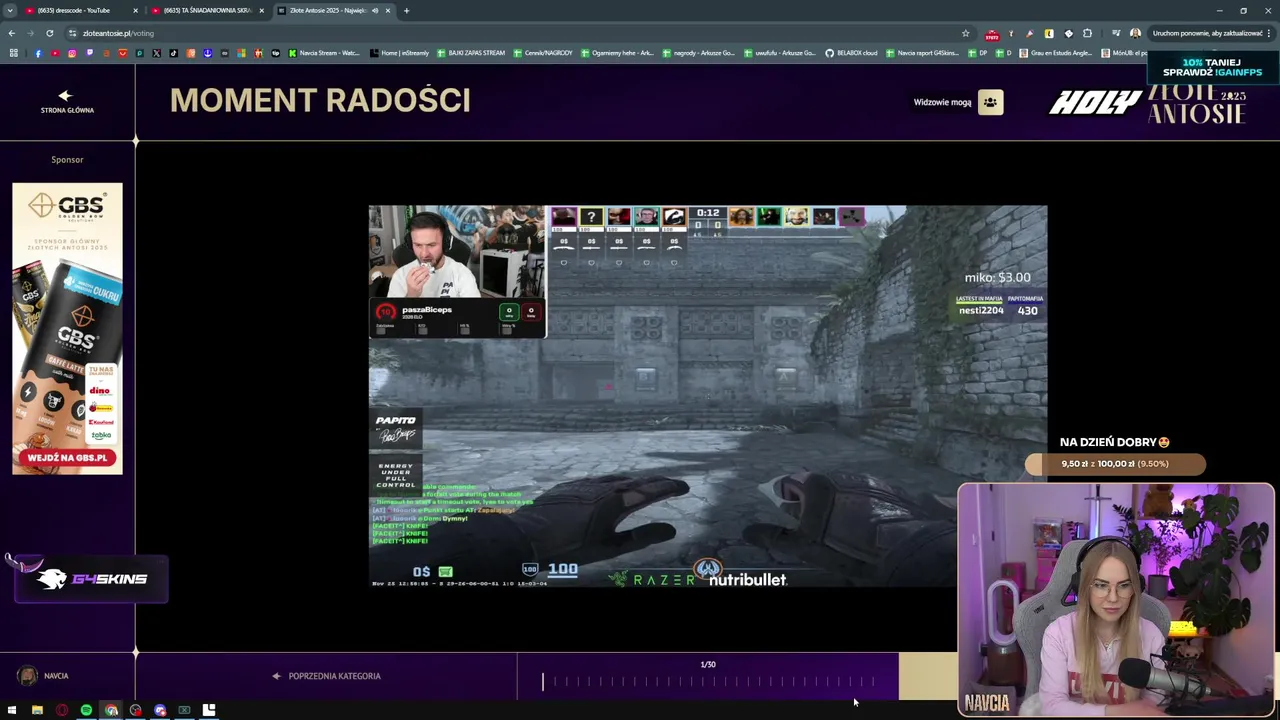The height and width of the screenshot is (720, 1280).
Task: Open the YouTube bookmark icon
Action: (55, 53)
